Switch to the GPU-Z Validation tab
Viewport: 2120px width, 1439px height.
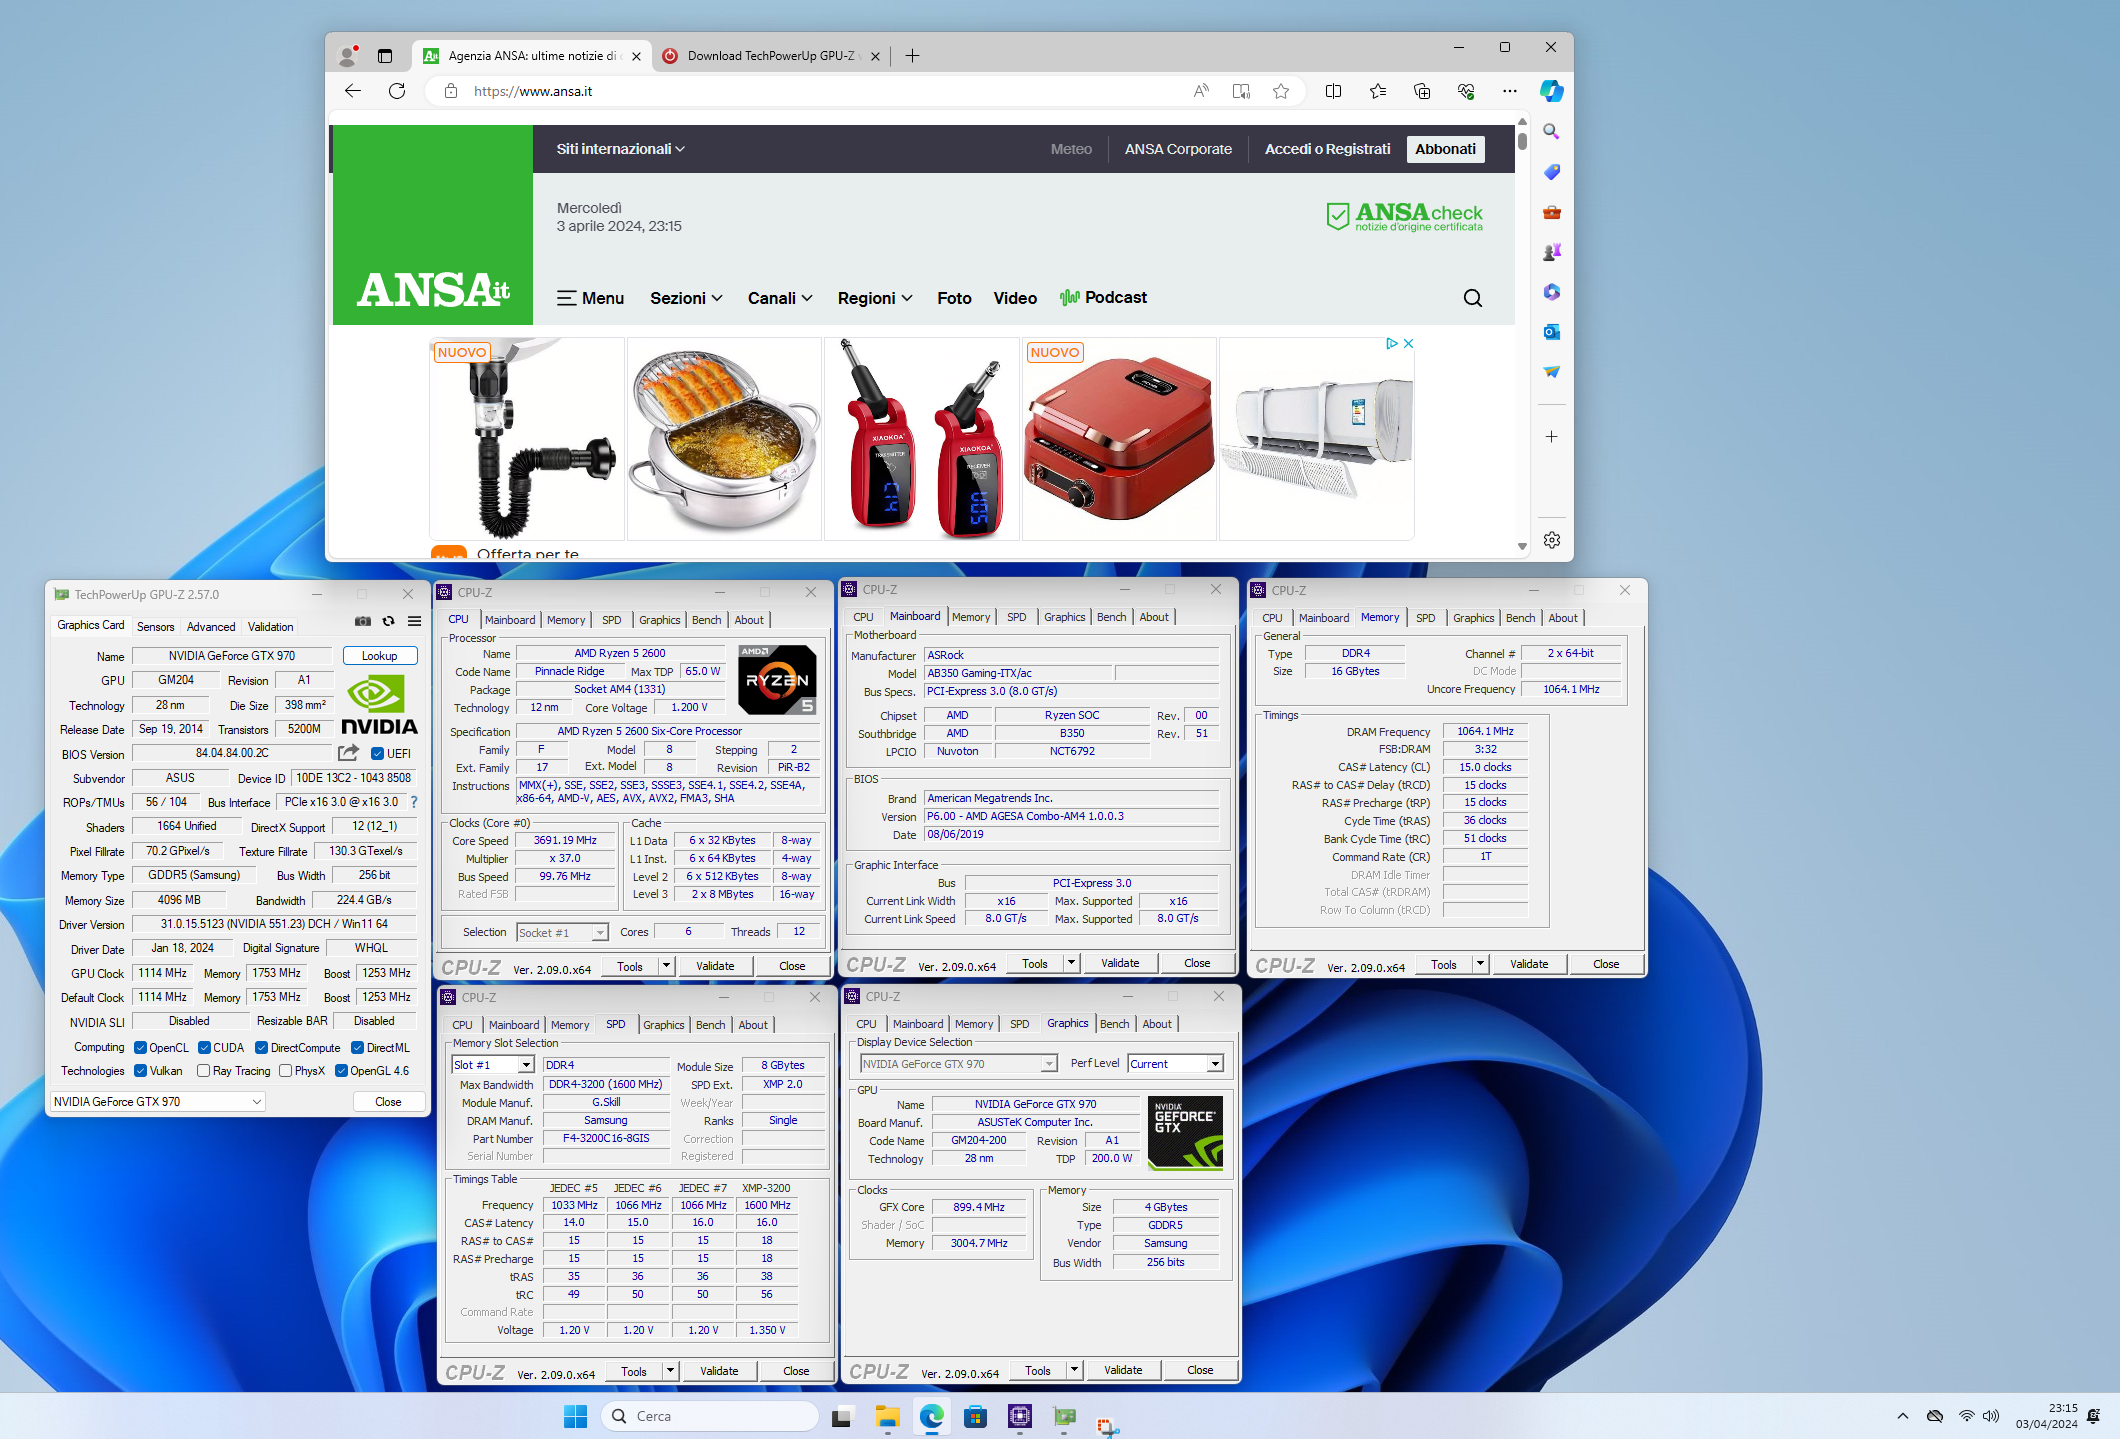[270, 627]
